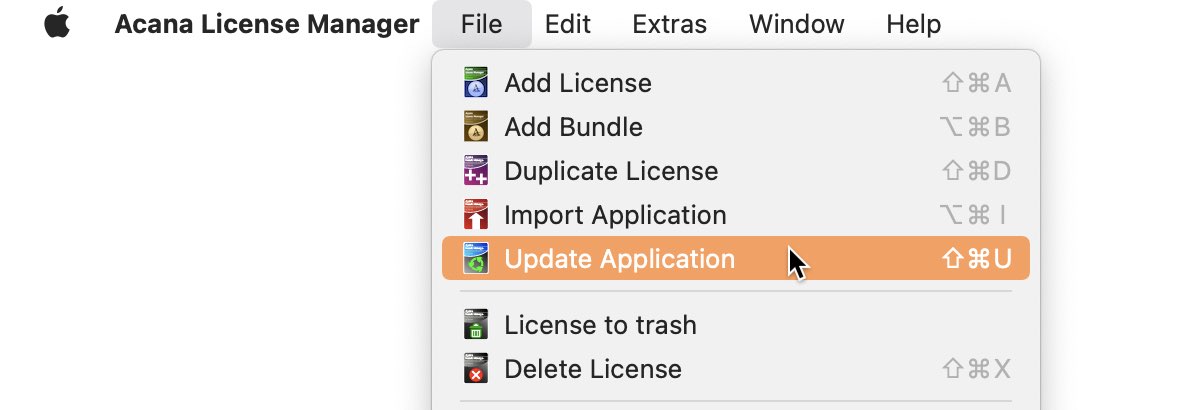1200x410 pixels.
Task: Click the Add License blue icon
Action: (476, 83)
